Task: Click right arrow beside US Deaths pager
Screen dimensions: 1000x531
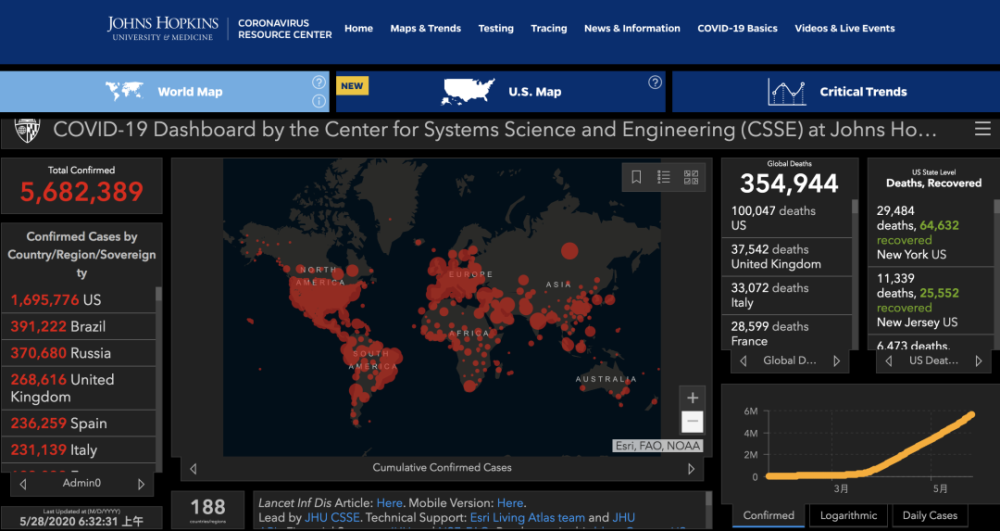Action: pyautogui.click(x=978, y=361)
